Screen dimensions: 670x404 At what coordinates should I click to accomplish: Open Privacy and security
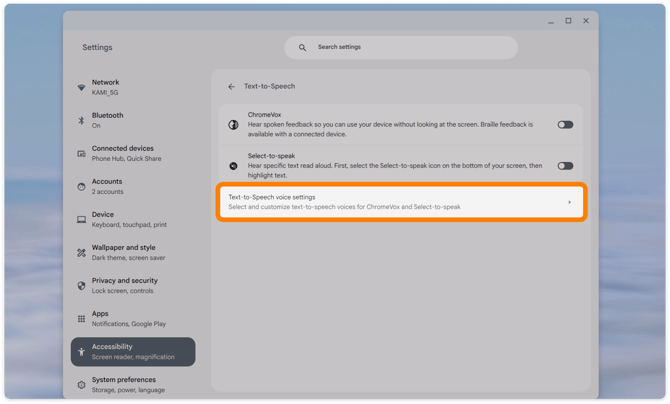(133, 286)
